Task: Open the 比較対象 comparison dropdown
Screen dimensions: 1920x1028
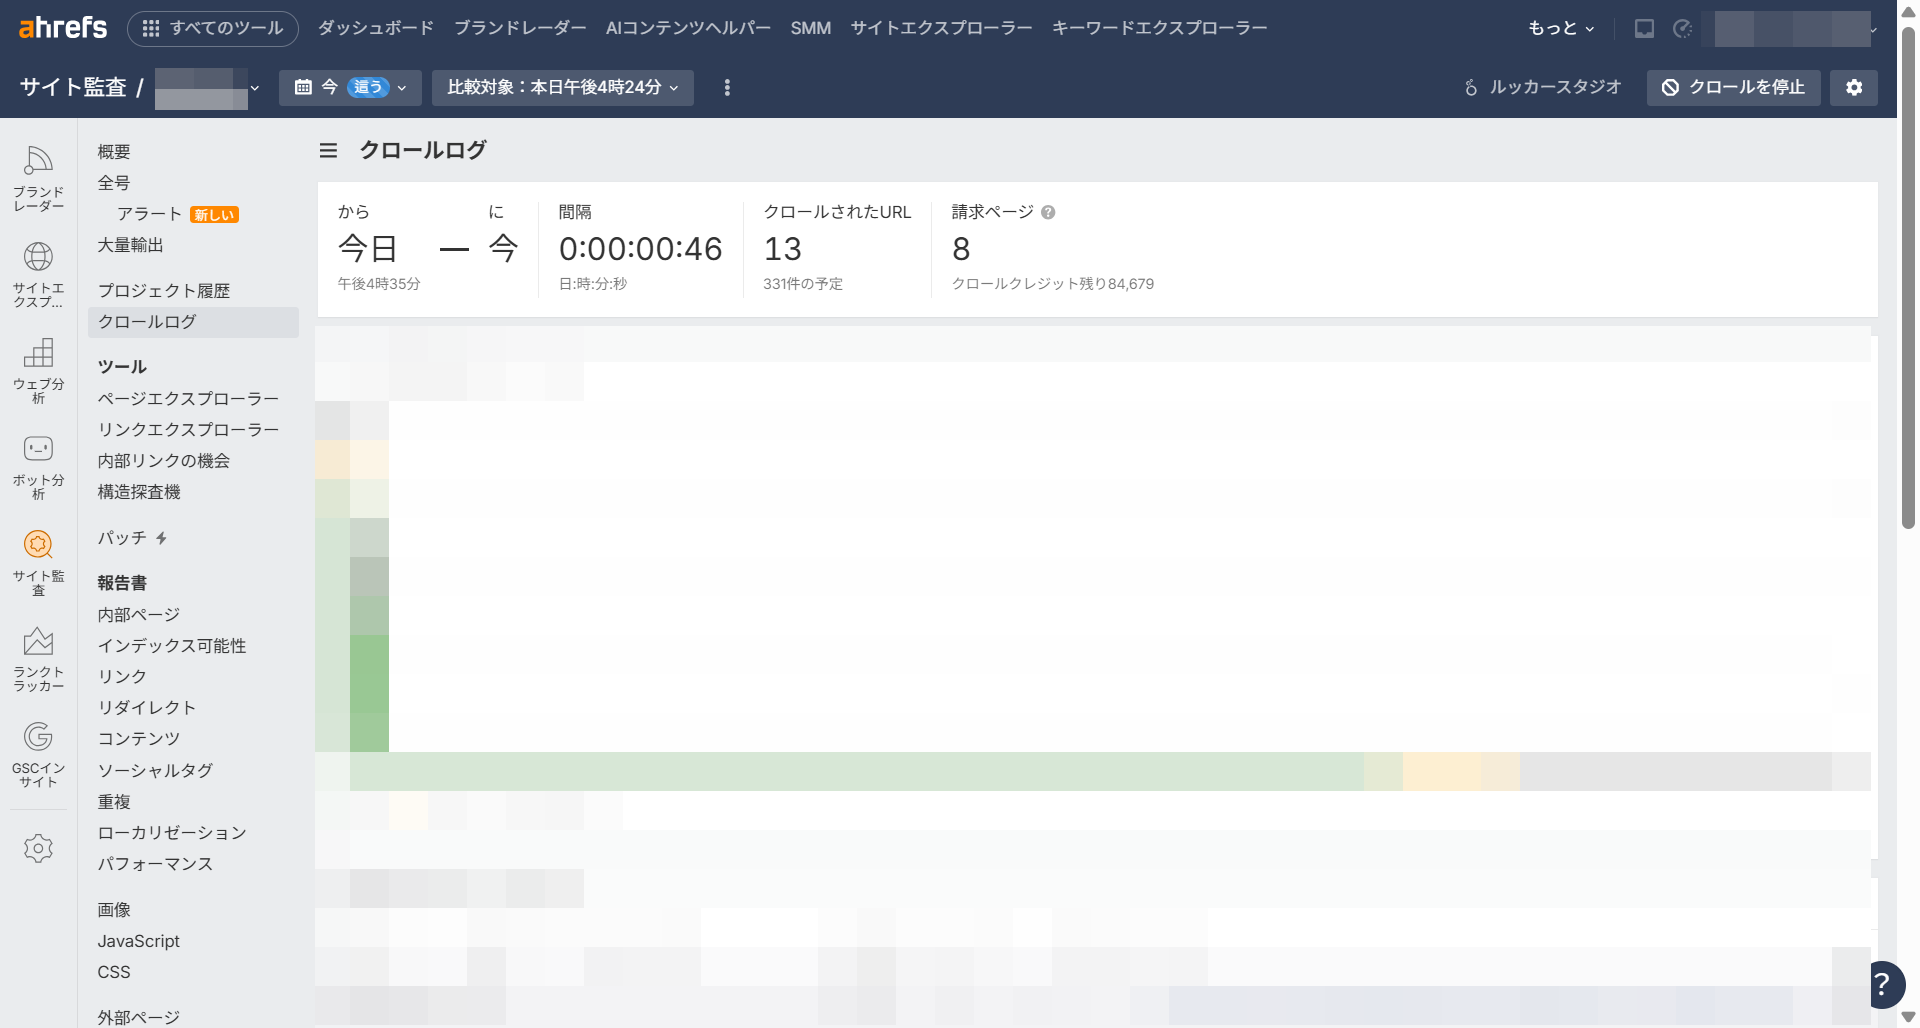Action: [562, 88]
